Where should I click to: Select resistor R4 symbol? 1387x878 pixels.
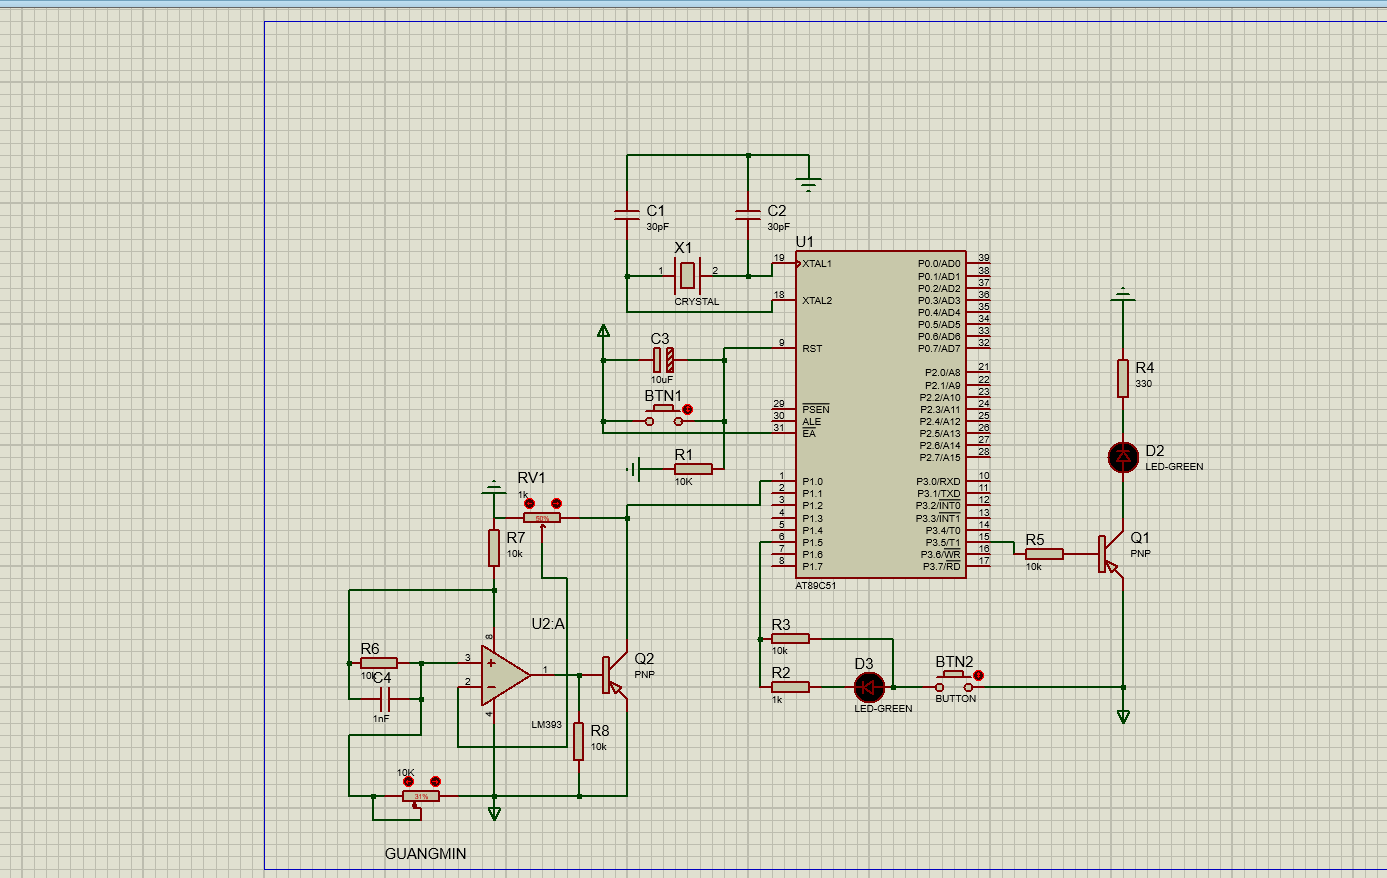tap(1123, 378)
